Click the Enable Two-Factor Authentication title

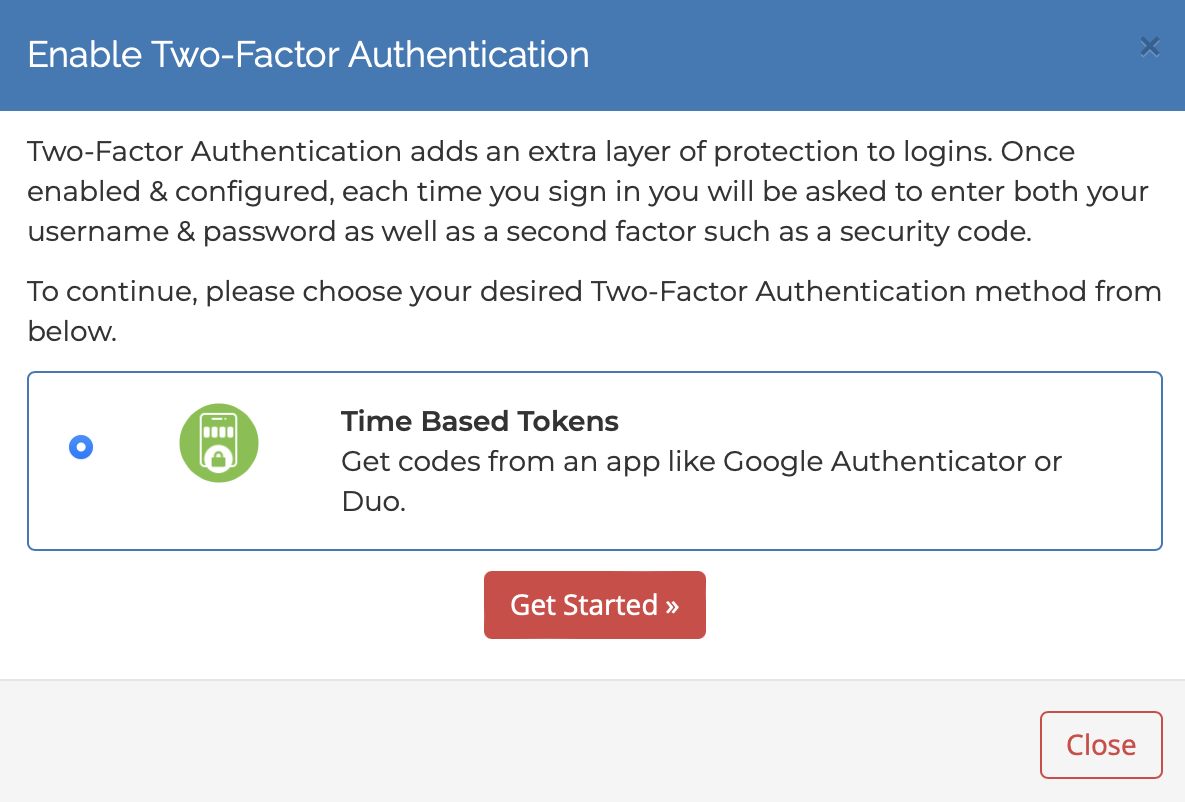308,54
